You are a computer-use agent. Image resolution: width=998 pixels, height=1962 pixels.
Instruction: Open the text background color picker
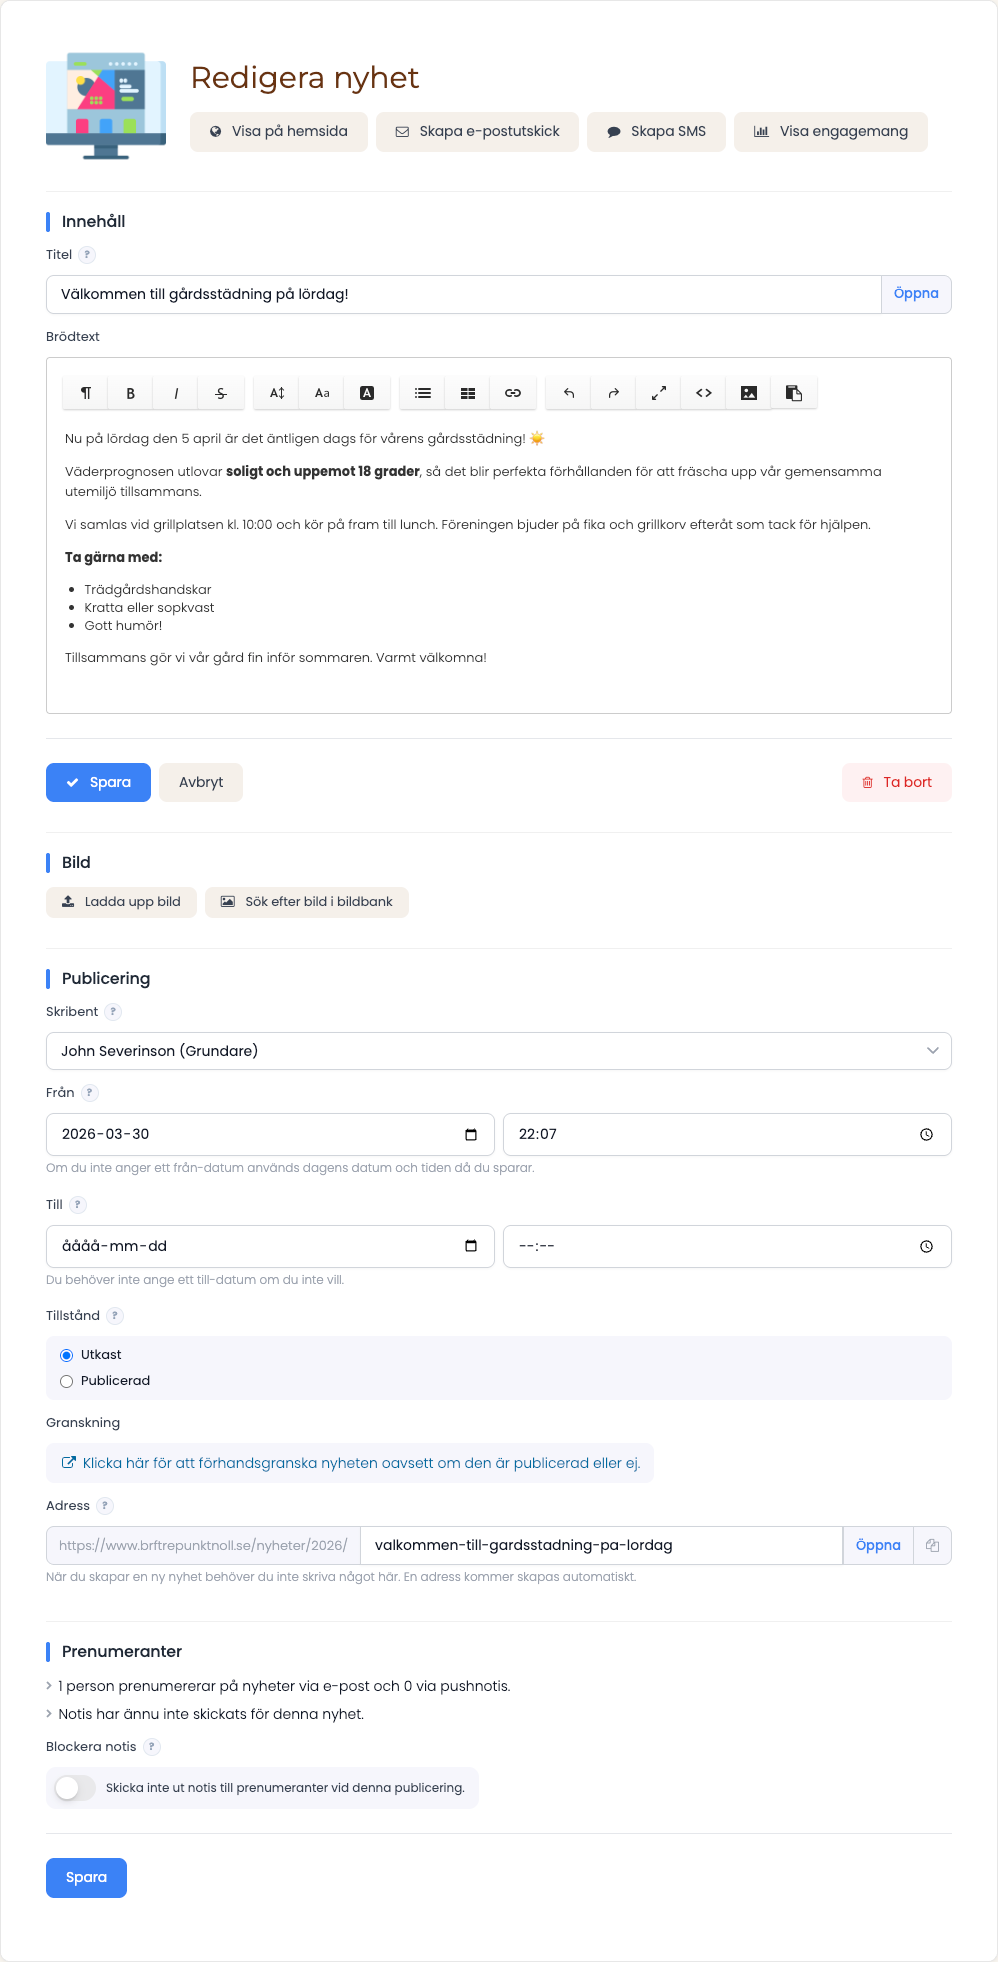pos(367,393)
